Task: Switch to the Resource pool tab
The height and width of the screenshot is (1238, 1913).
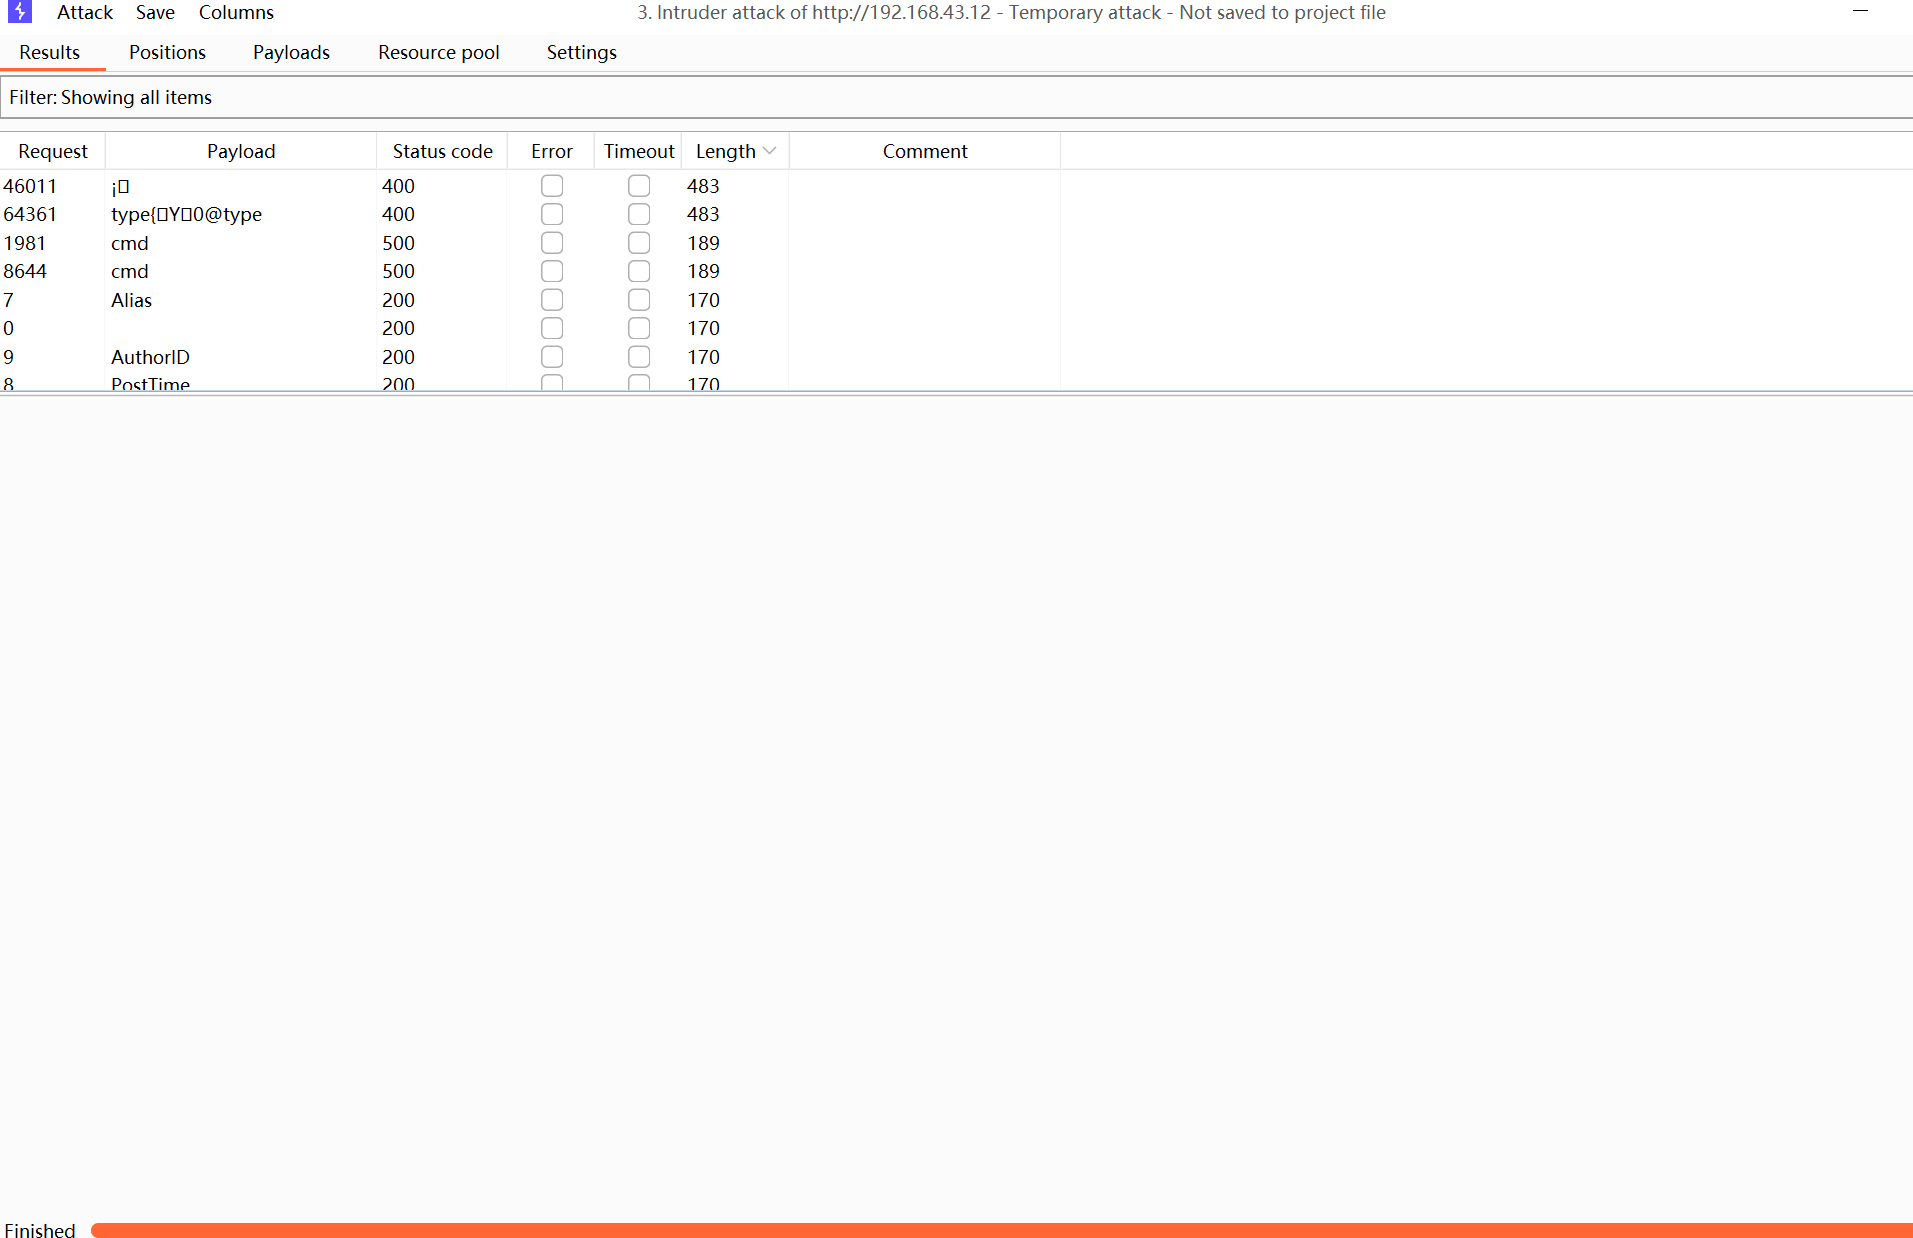Action: (x=439, y=52)
